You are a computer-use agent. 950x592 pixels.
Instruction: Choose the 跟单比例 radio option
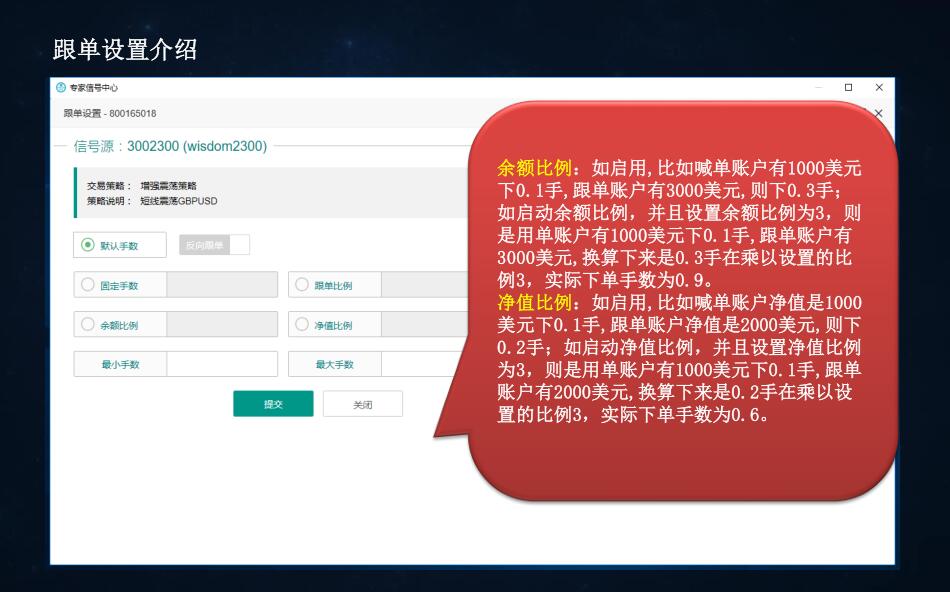[x=302, y=285]
